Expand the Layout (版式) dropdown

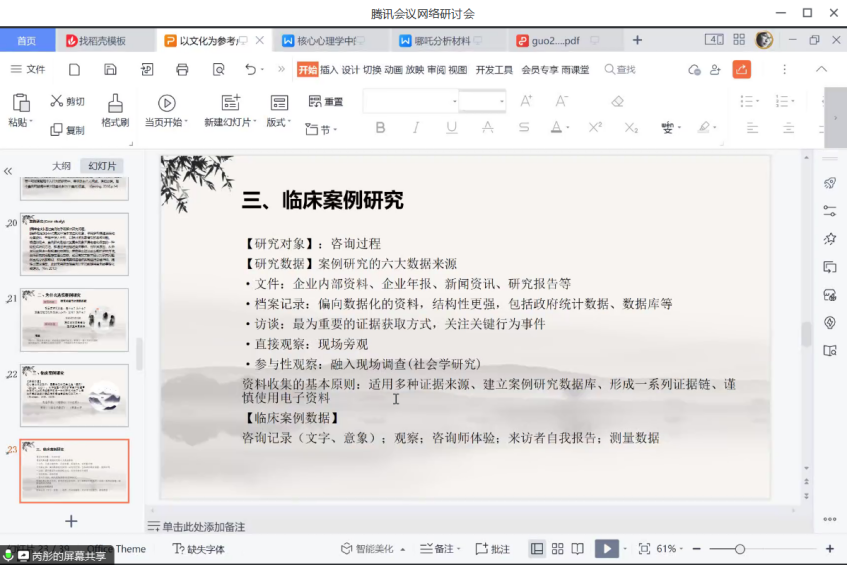(279, 122)
